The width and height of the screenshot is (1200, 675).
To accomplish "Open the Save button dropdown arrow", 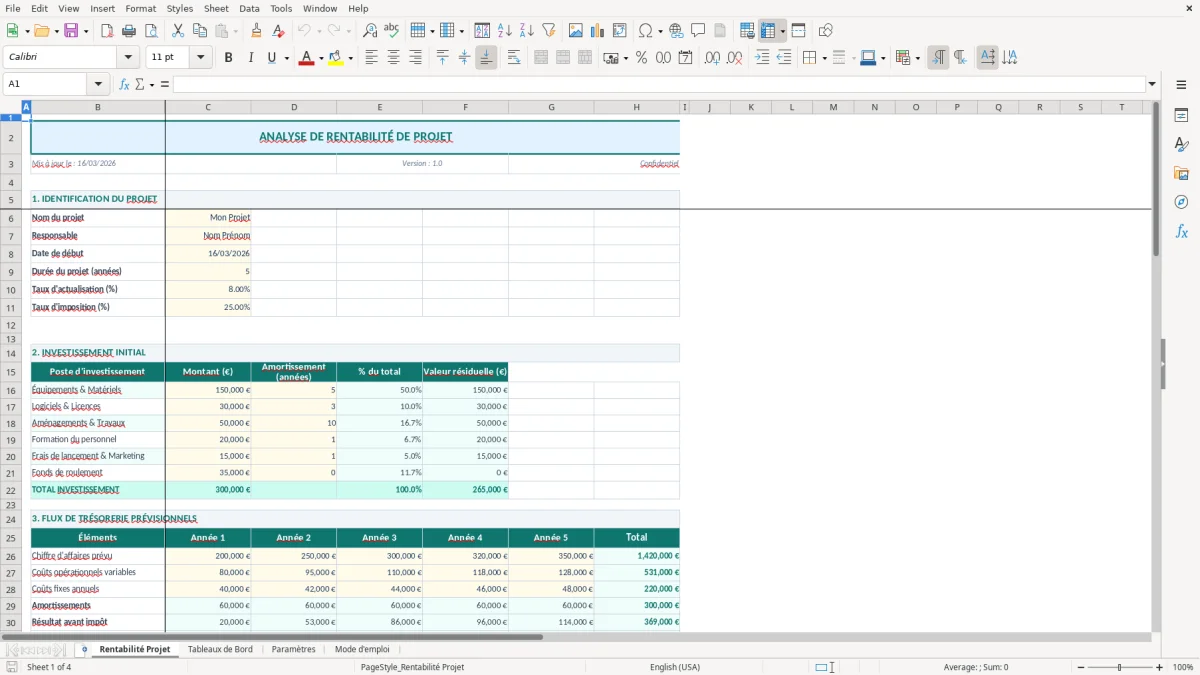I will tap(85, 31).
